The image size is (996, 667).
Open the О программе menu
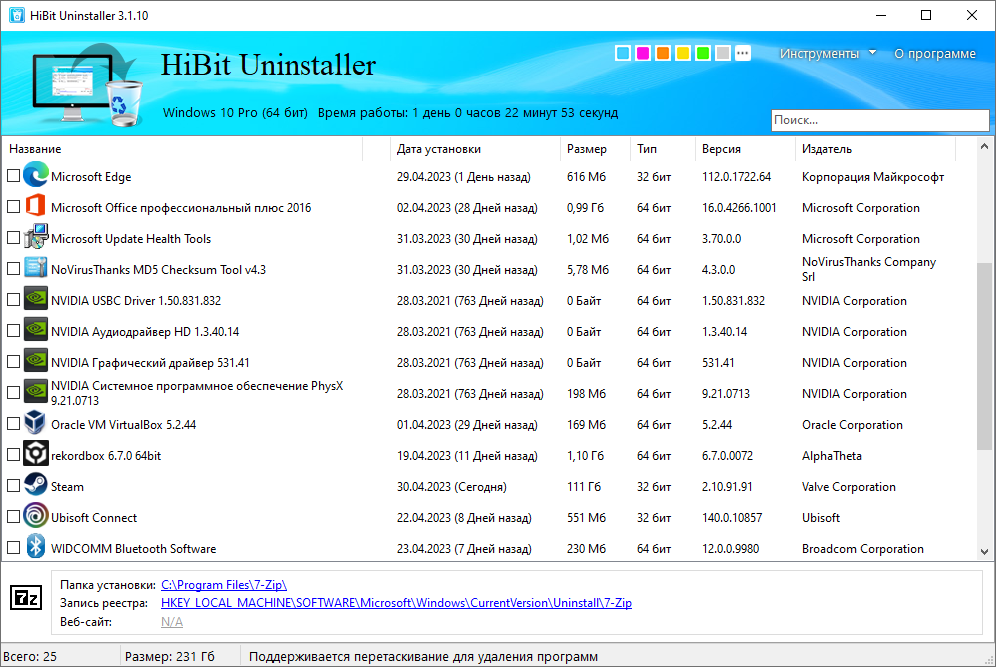coord(934,53)
